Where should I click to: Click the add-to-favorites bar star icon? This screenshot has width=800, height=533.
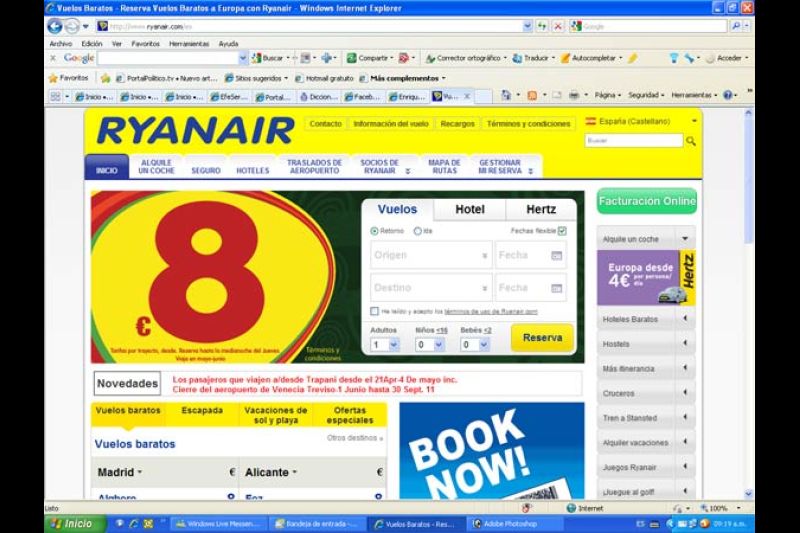pos(105,78)
